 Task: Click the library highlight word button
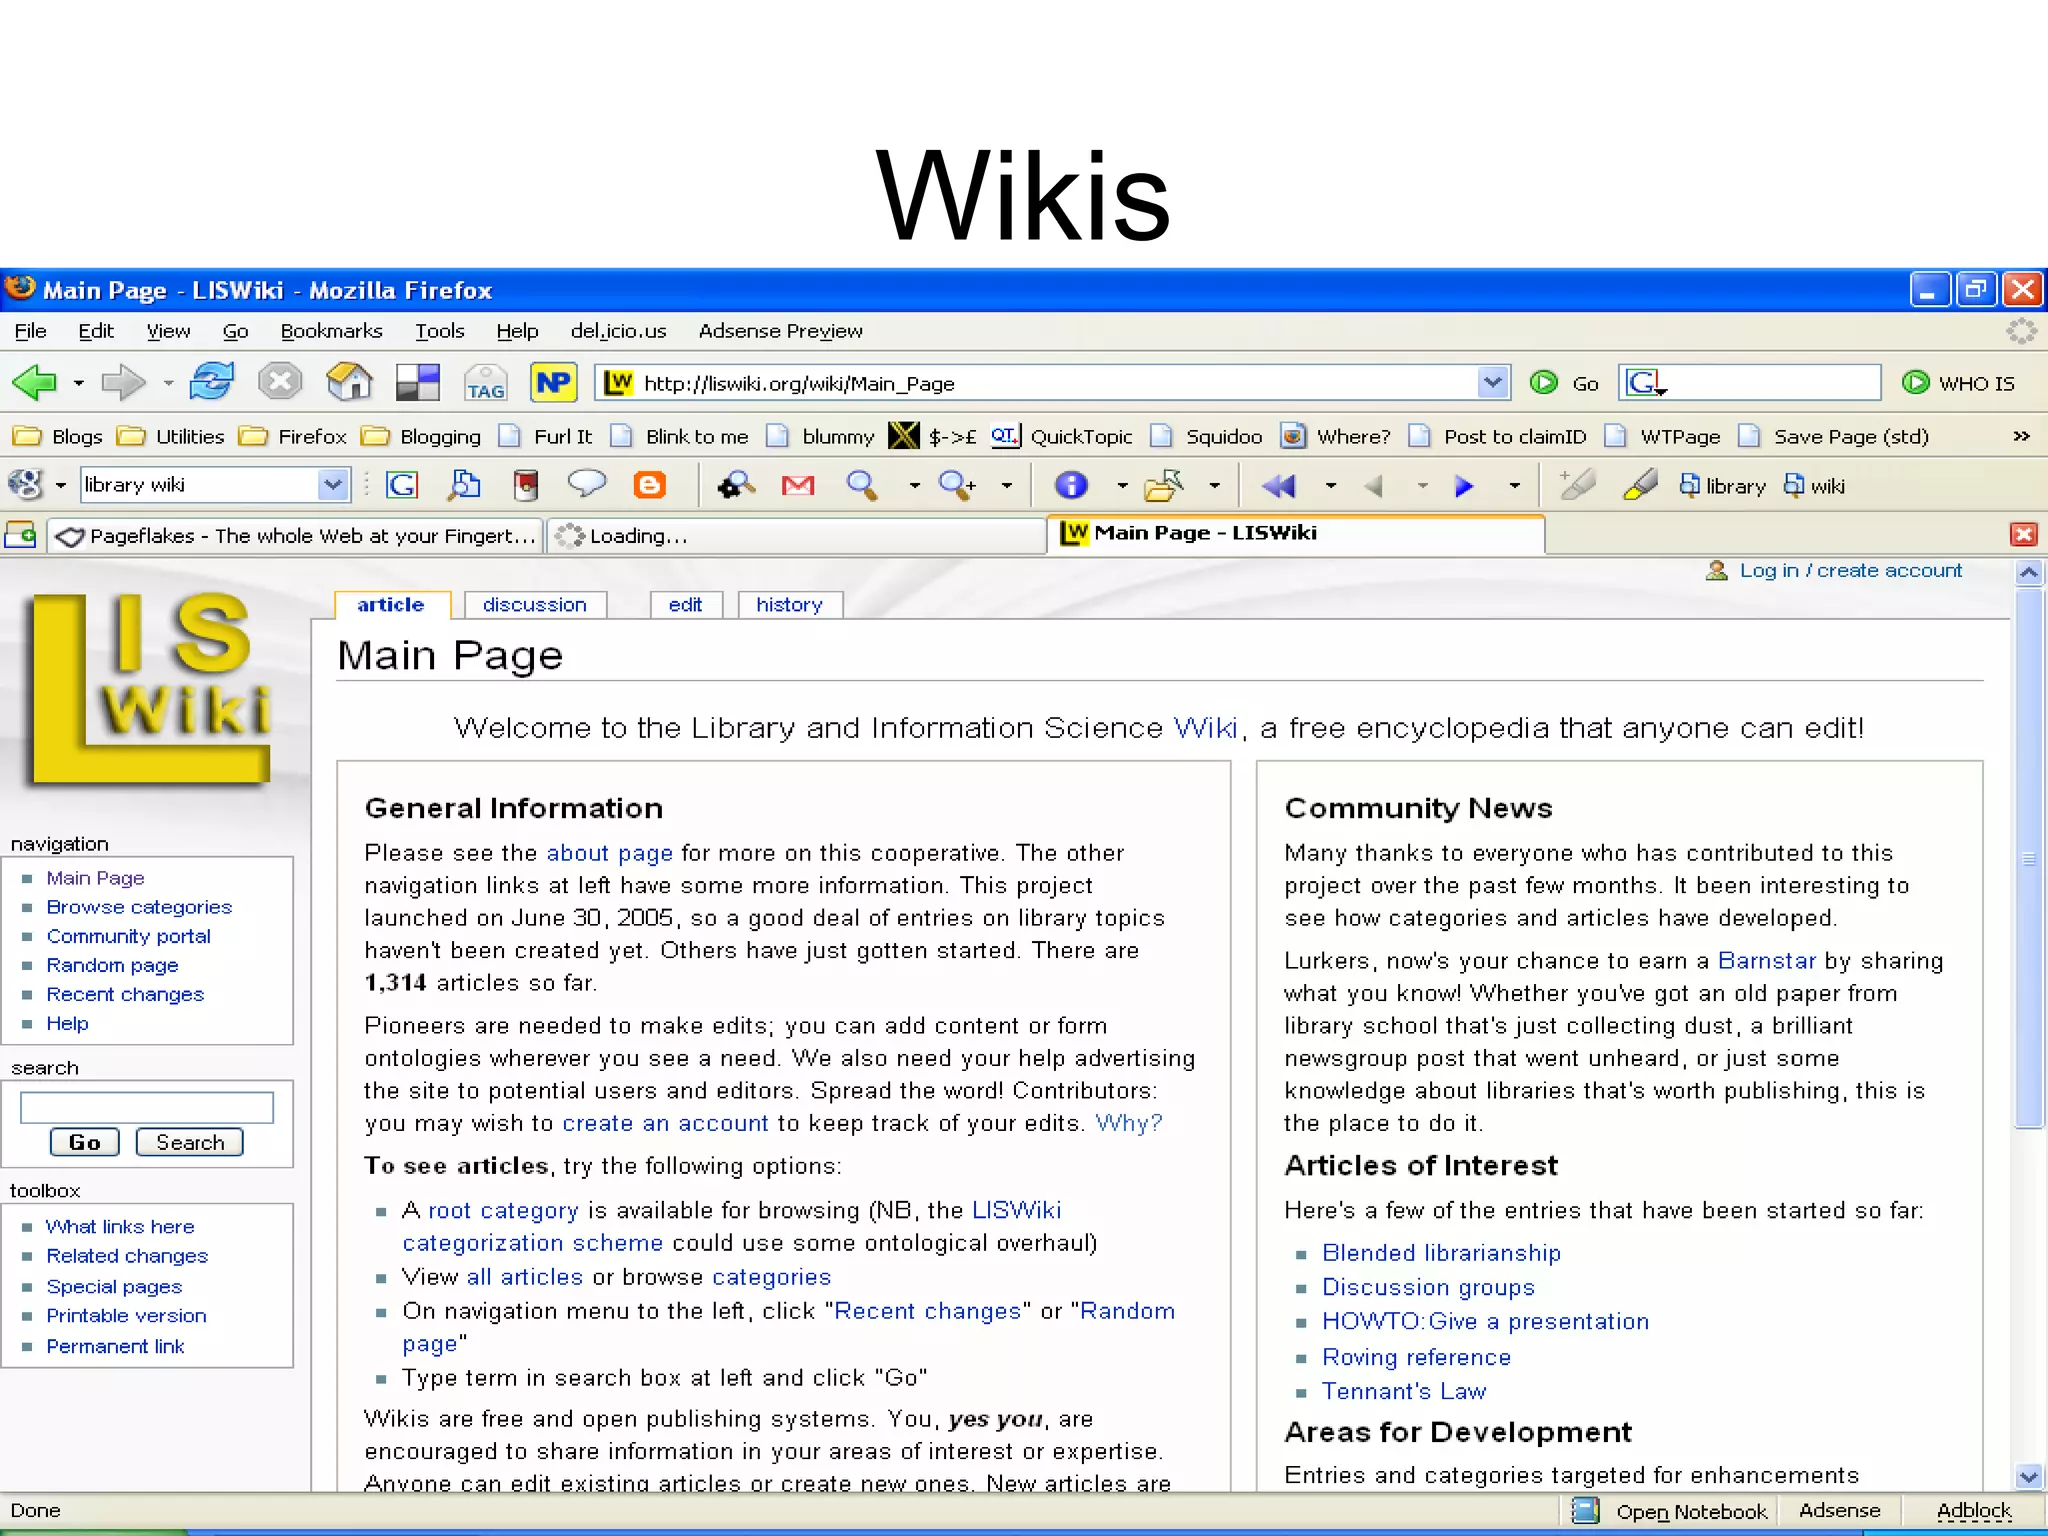click(1722, 486)
